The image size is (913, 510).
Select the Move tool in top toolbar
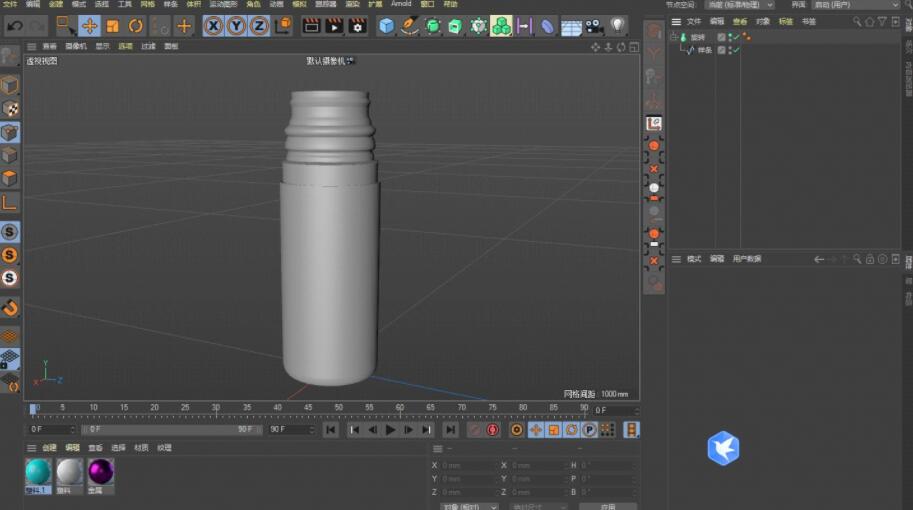coord(89,26)
